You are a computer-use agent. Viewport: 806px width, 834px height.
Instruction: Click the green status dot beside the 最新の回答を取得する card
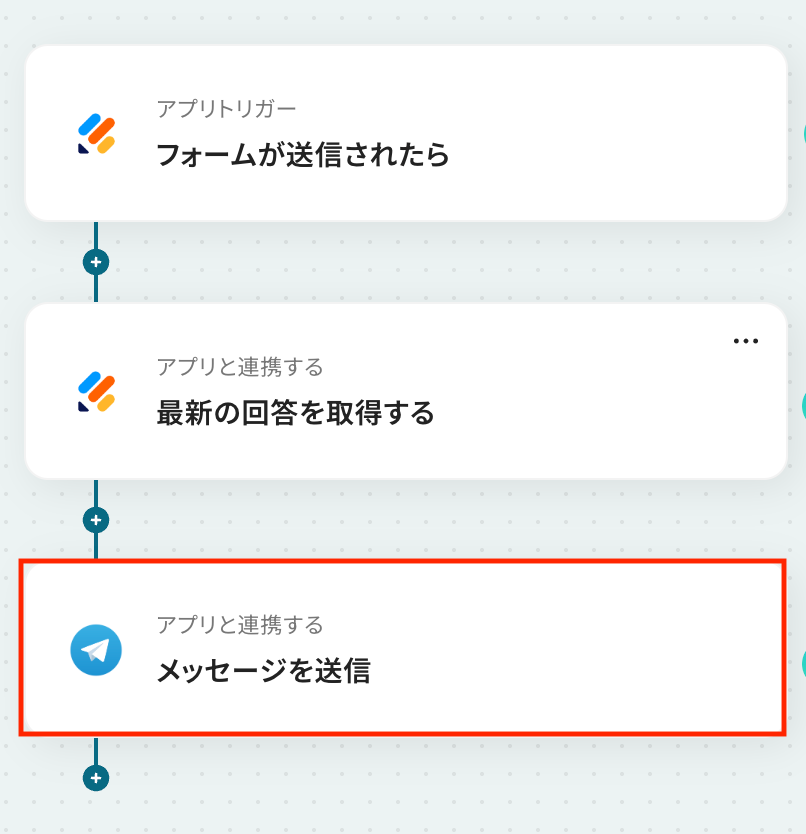[x=802, y=405]
